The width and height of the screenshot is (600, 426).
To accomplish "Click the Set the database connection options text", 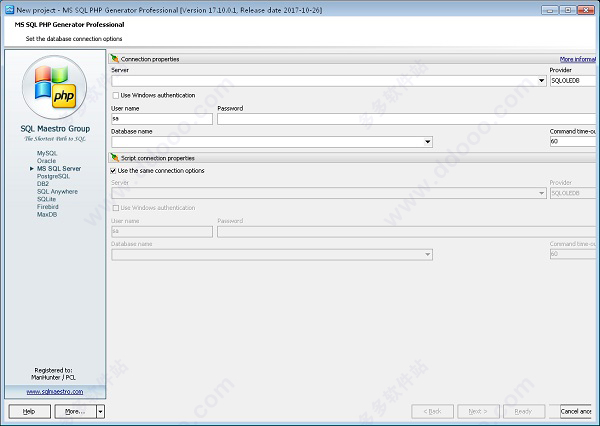I will pos(74,39).
